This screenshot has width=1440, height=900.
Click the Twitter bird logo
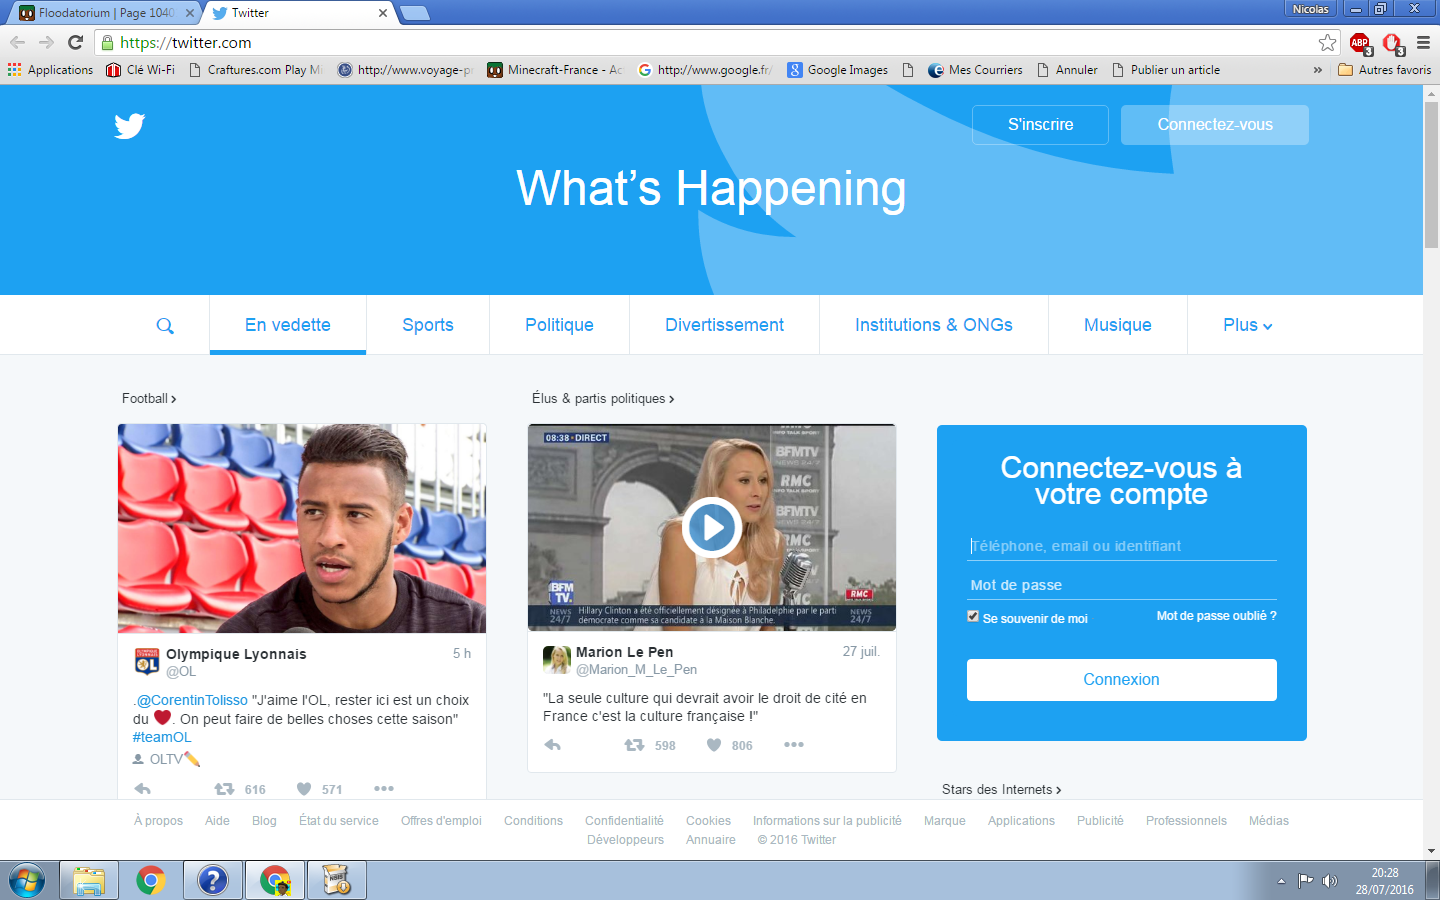click(x=129, y=126)
